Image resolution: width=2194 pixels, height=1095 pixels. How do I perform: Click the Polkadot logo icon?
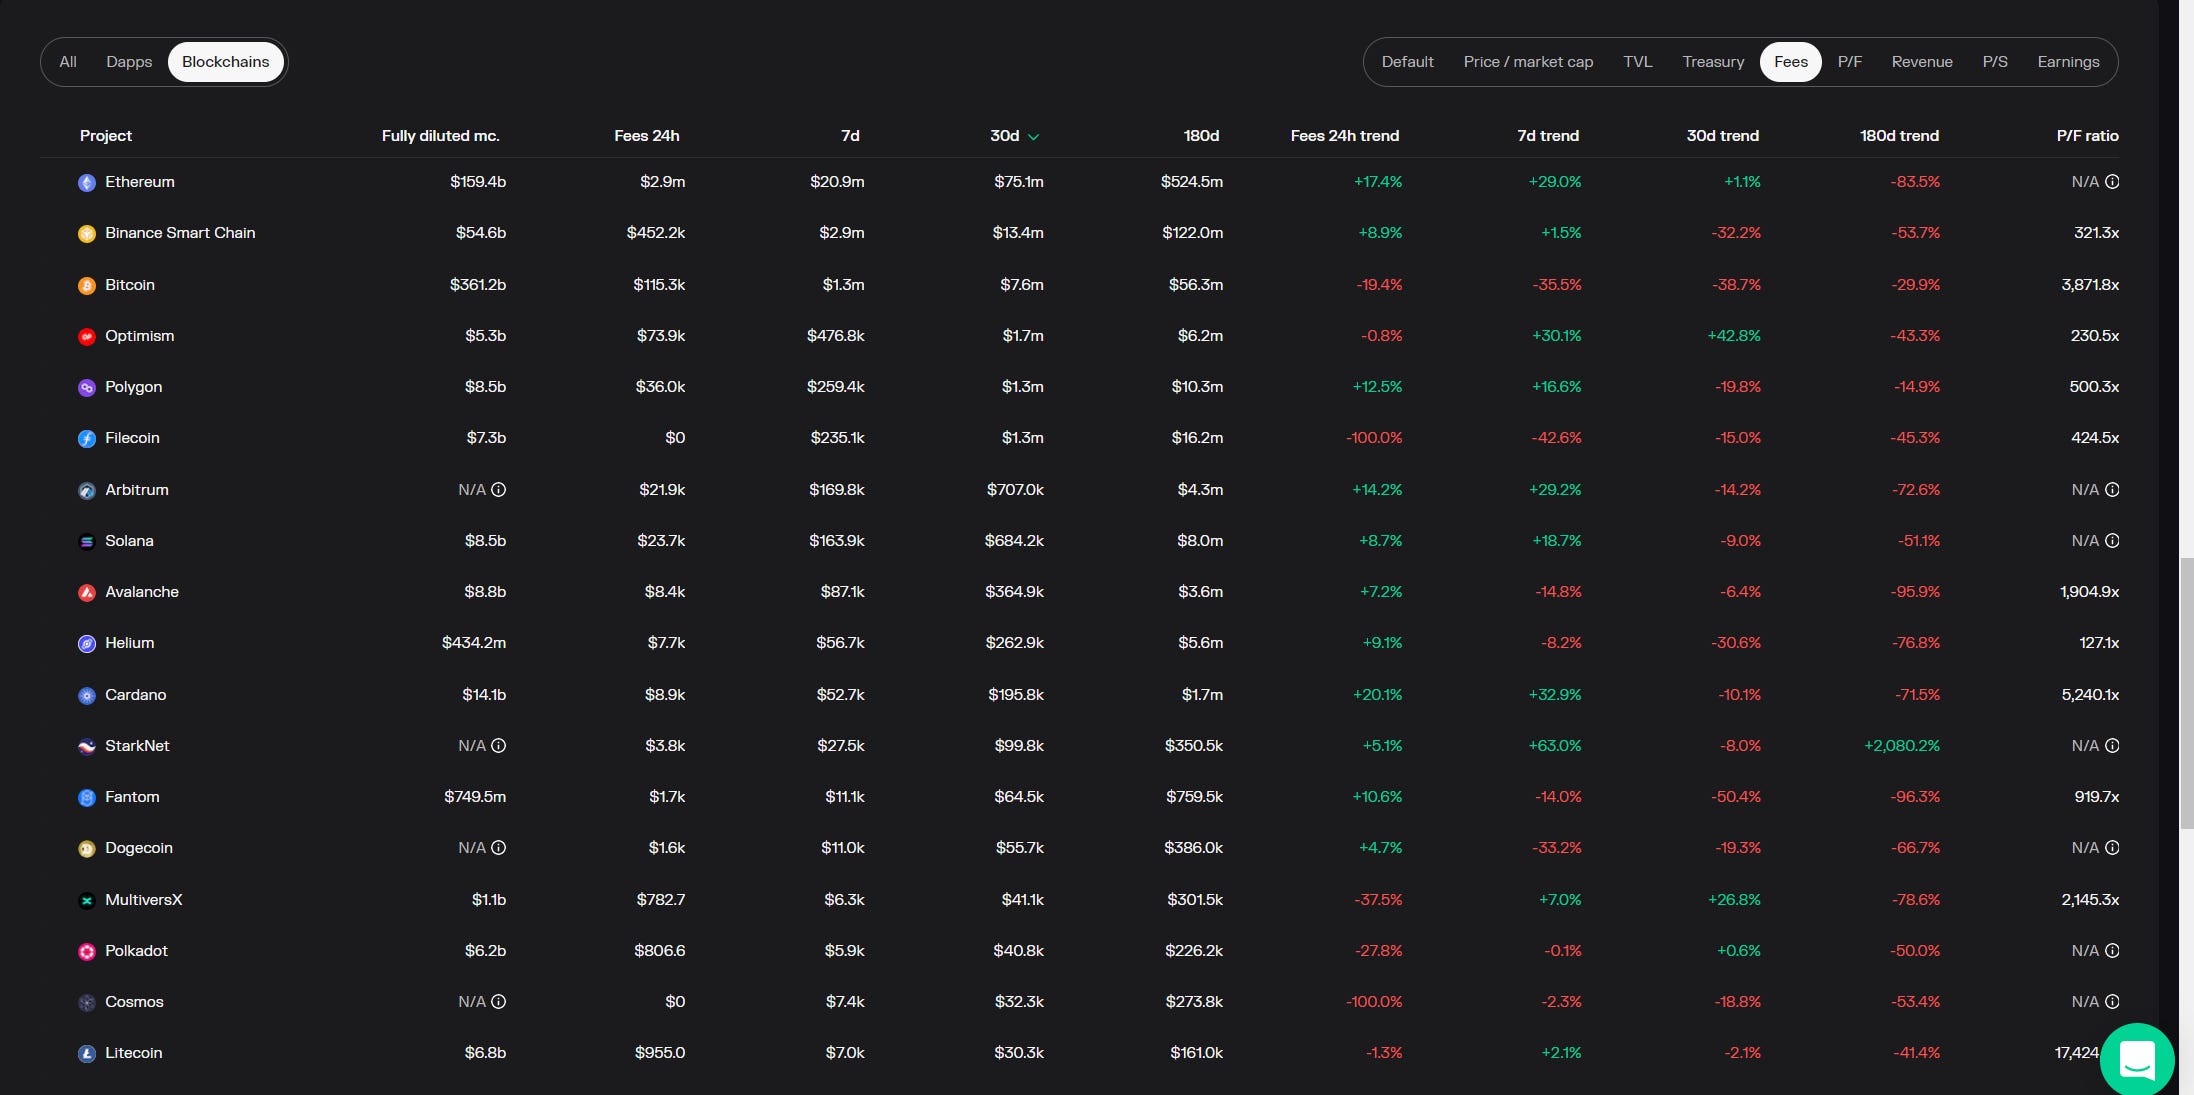pos(87,952)
